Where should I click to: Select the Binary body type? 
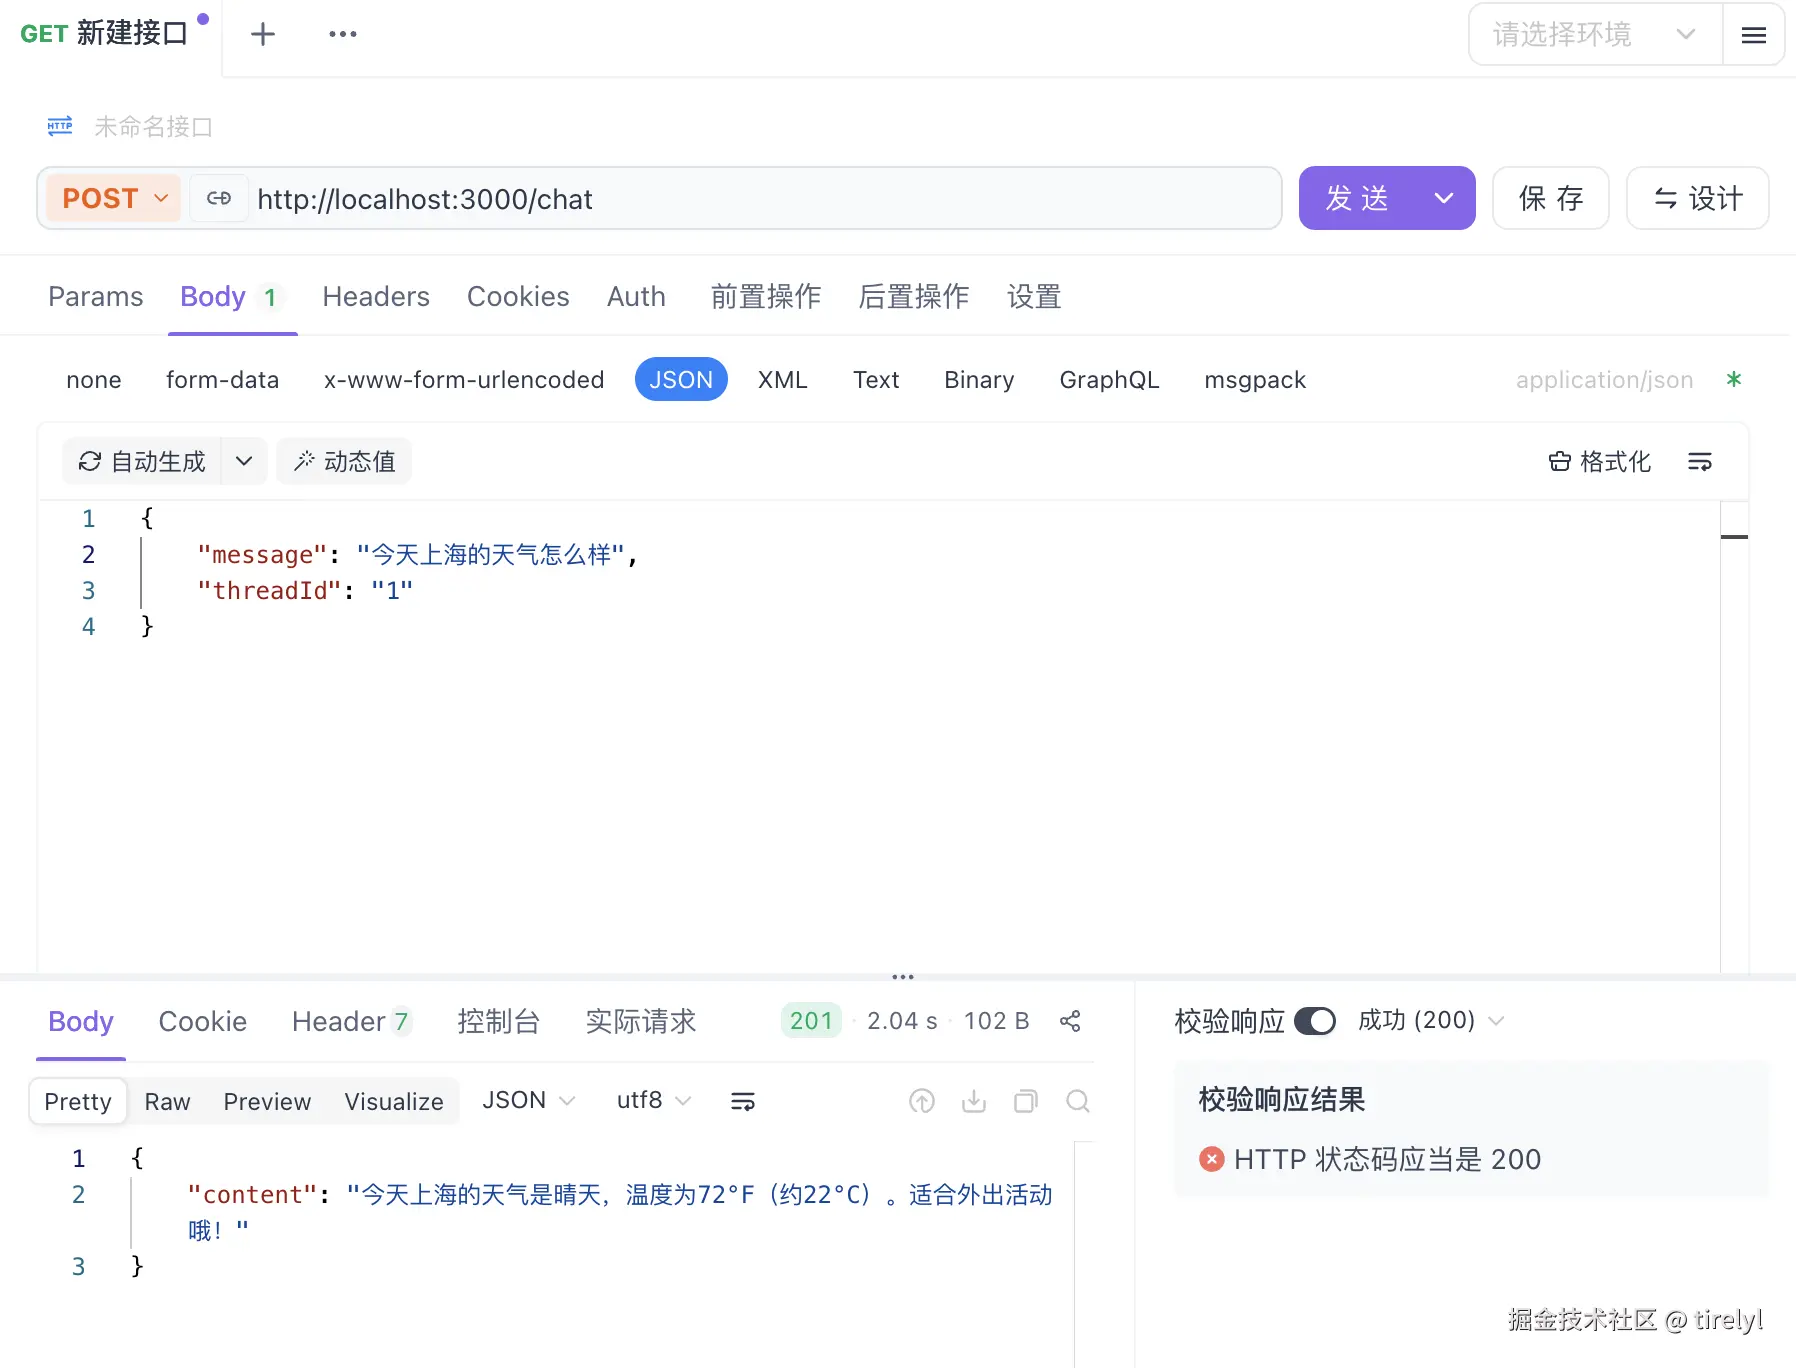coord(979,380)
